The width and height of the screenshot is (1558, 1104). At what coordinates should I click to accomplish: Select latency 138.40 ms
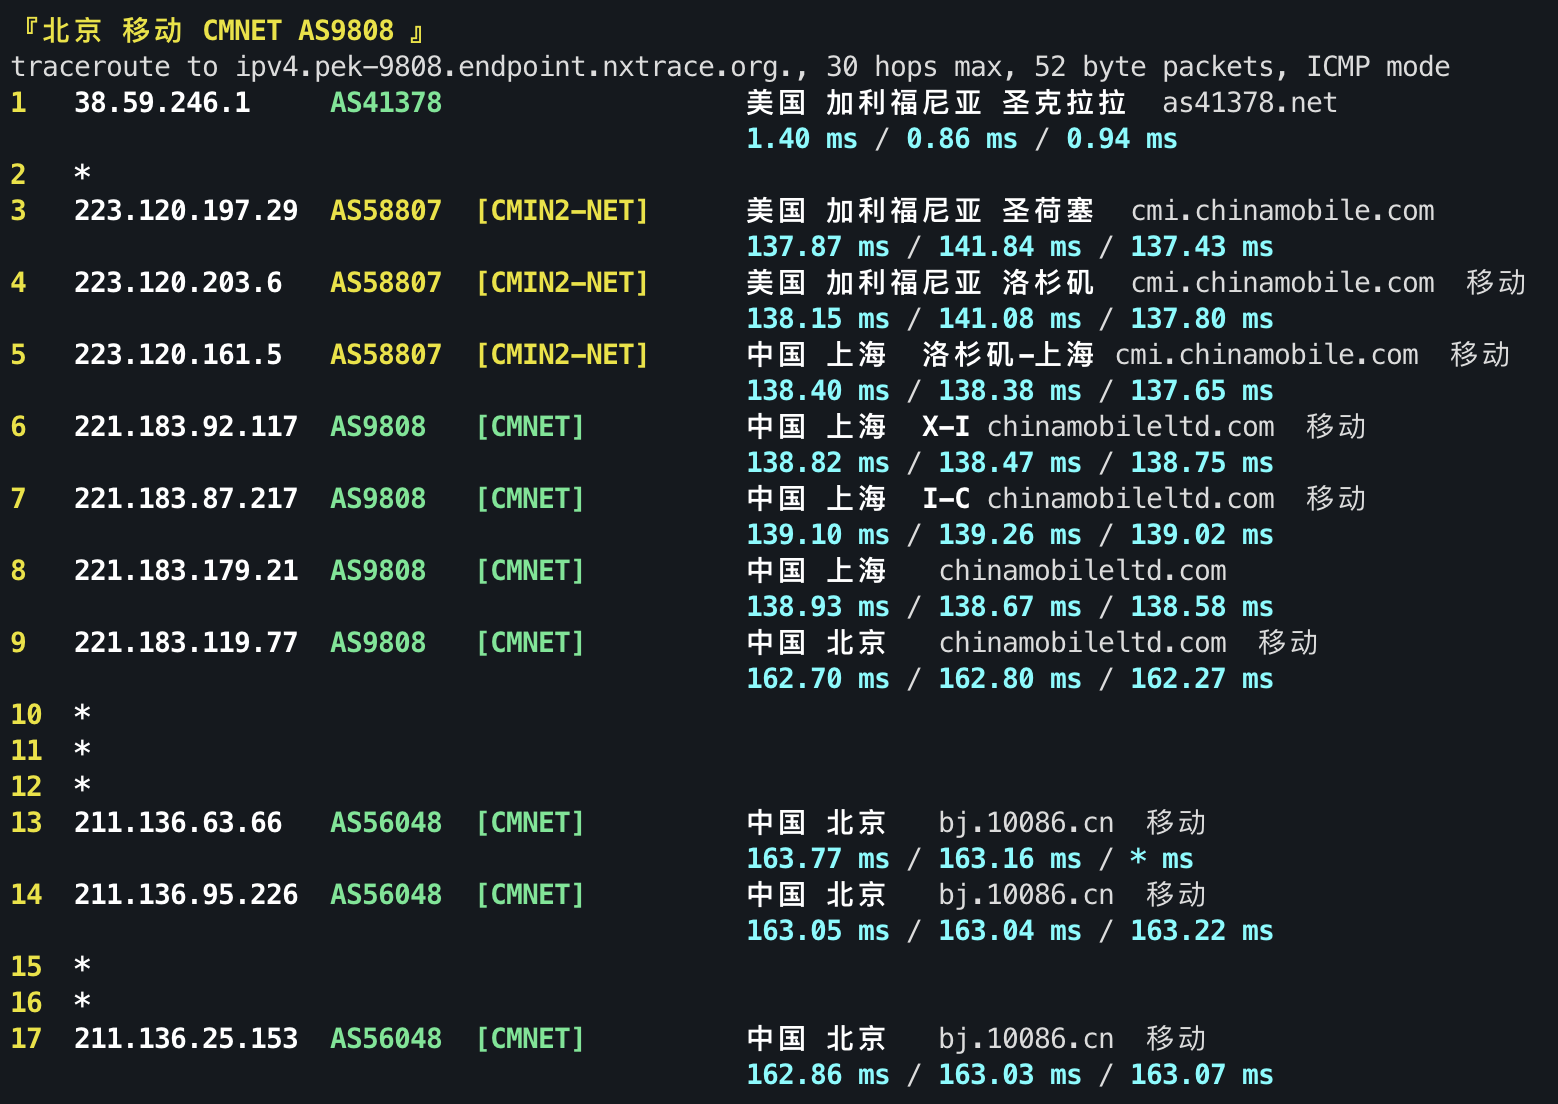pos(818,391)
